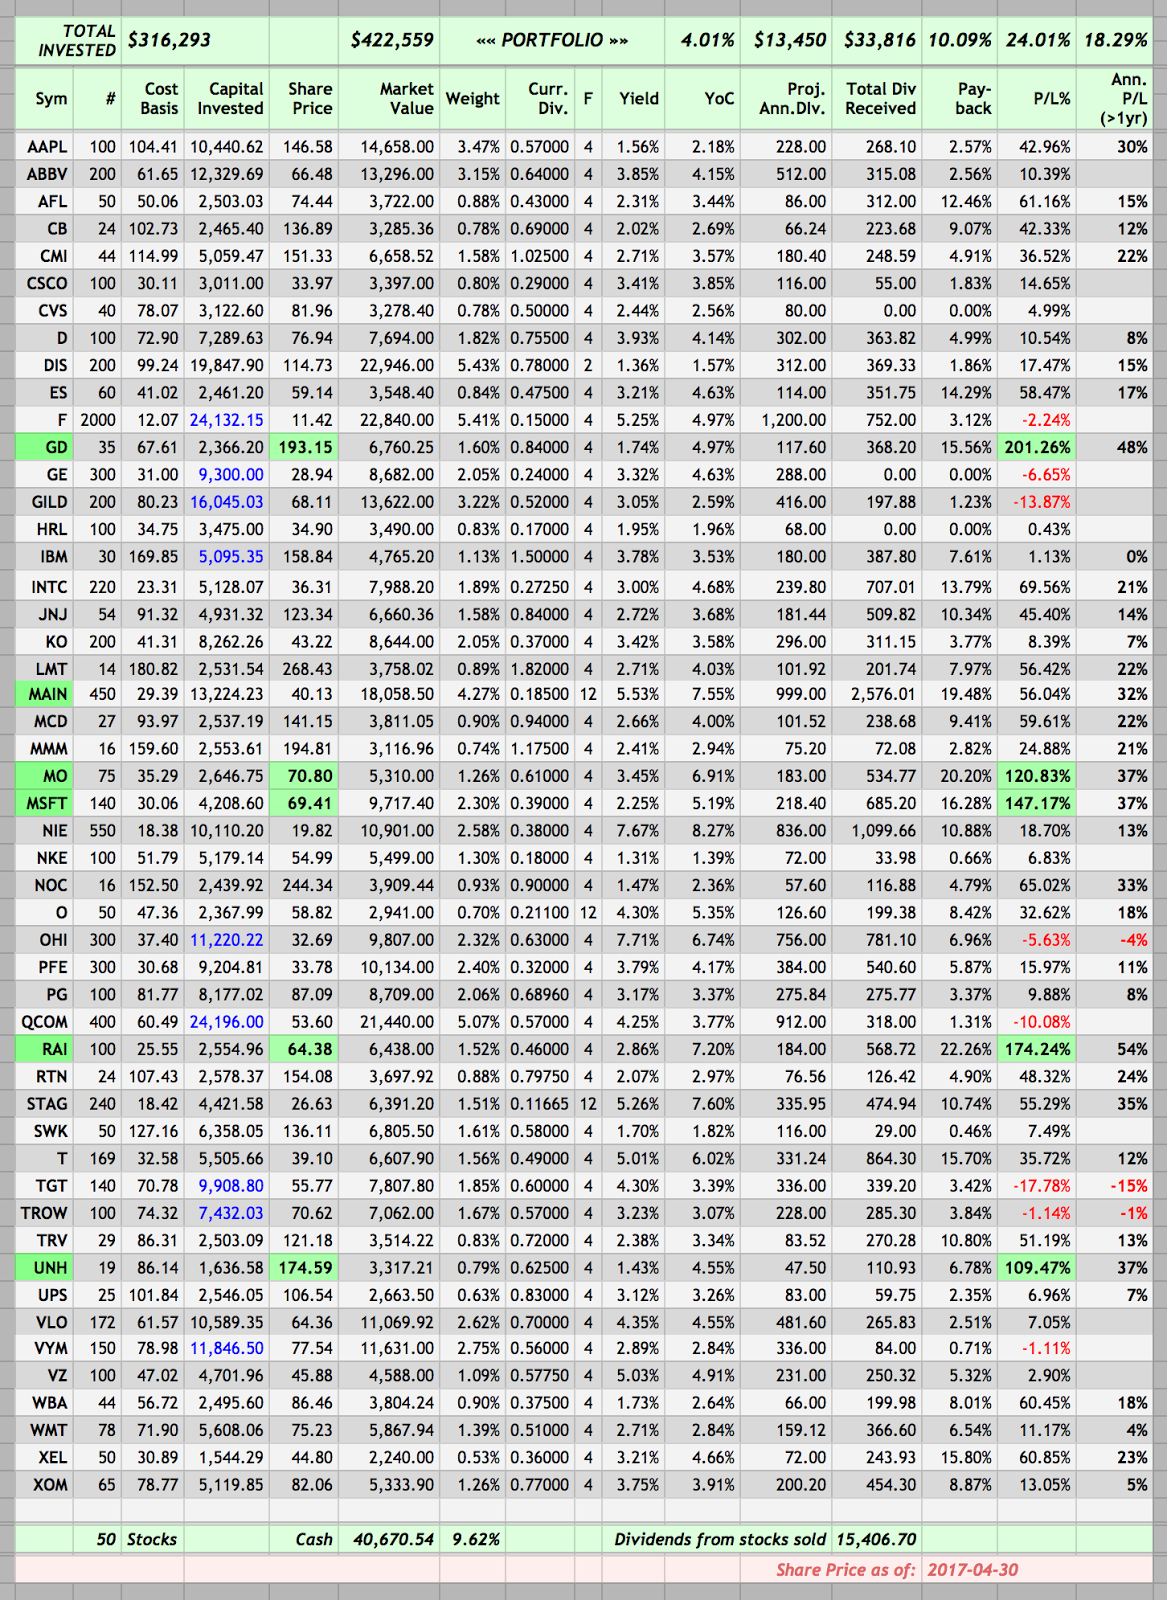Select the 'Share Price as of:' label
The width and height of the screenshot is (1167, 1600).
[845, 1569]
